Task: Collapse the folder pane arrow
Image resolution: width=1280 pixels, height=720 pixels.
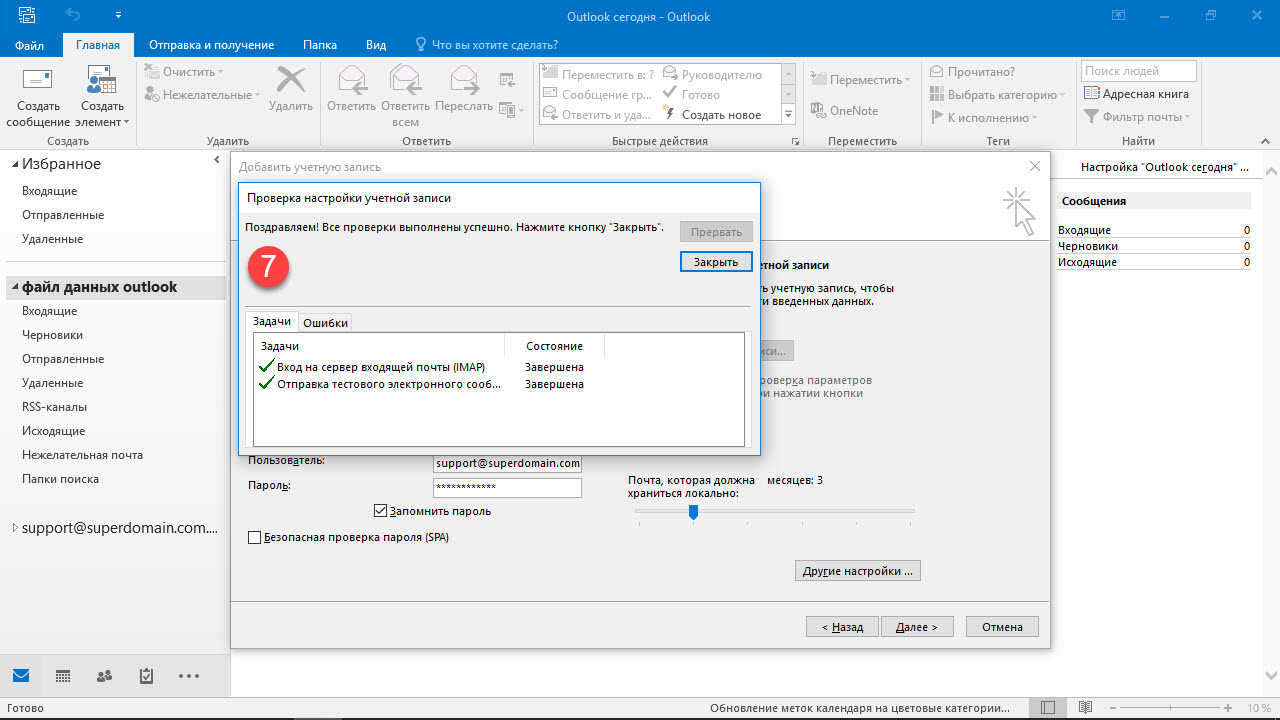Action: (x=217, y=160)
